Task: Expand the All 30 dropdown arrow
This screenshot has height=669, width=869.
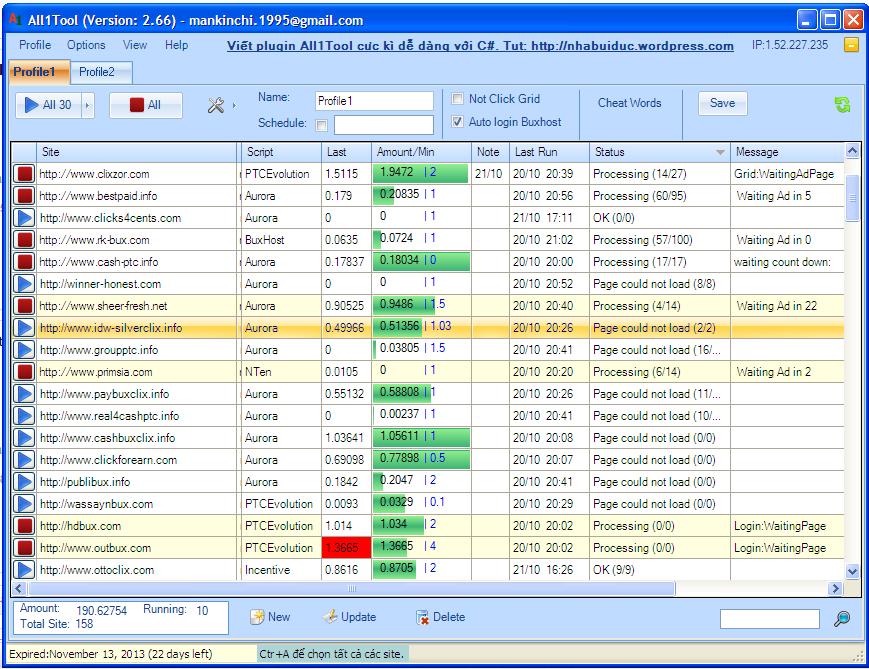Action: point(86,105)
